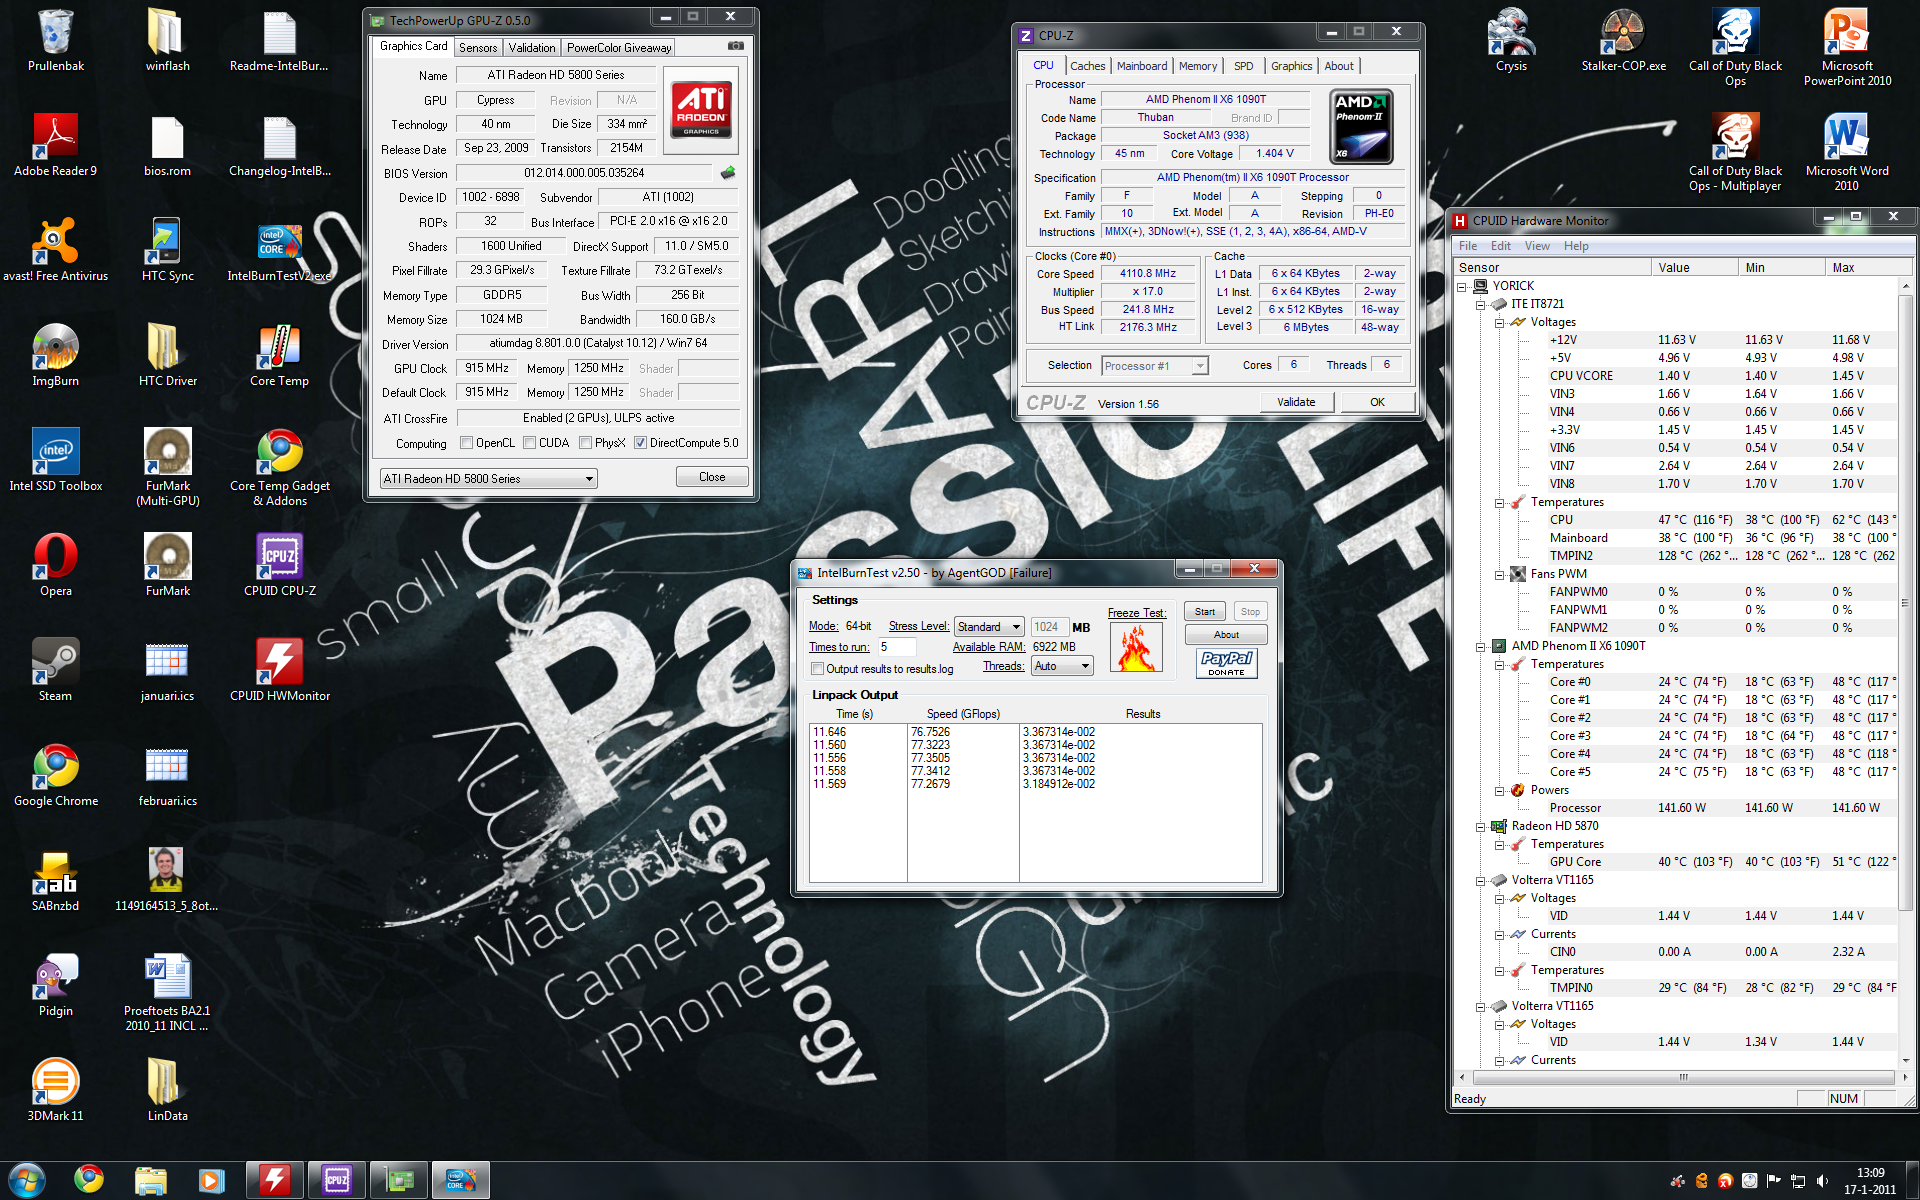The height and width of the screenshot is (1200, 1920).
Task: Click the Value column header in HWMonitor
Action: [1694, 267]
